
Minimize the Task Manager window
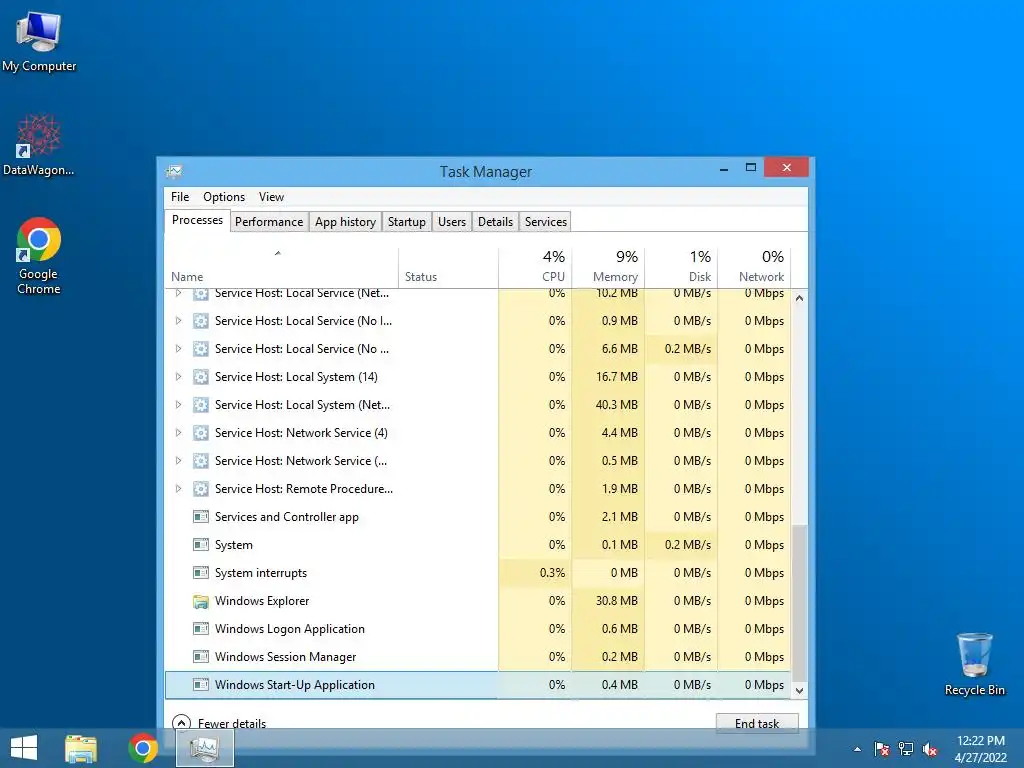(x=724, y=168)
